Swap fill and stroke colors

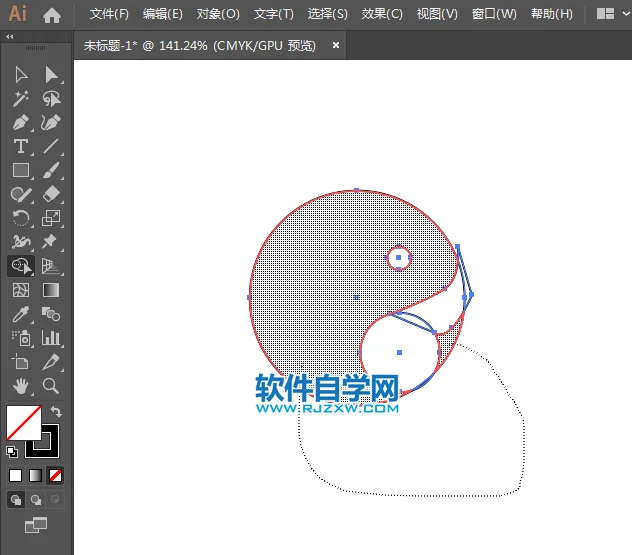tap(56, 412)
